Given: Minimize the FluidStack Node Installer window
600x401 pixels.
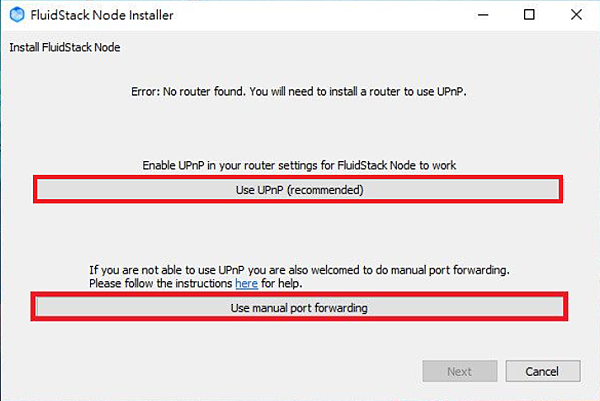Looking at the screenshot, I should click(x=483, y=15).
